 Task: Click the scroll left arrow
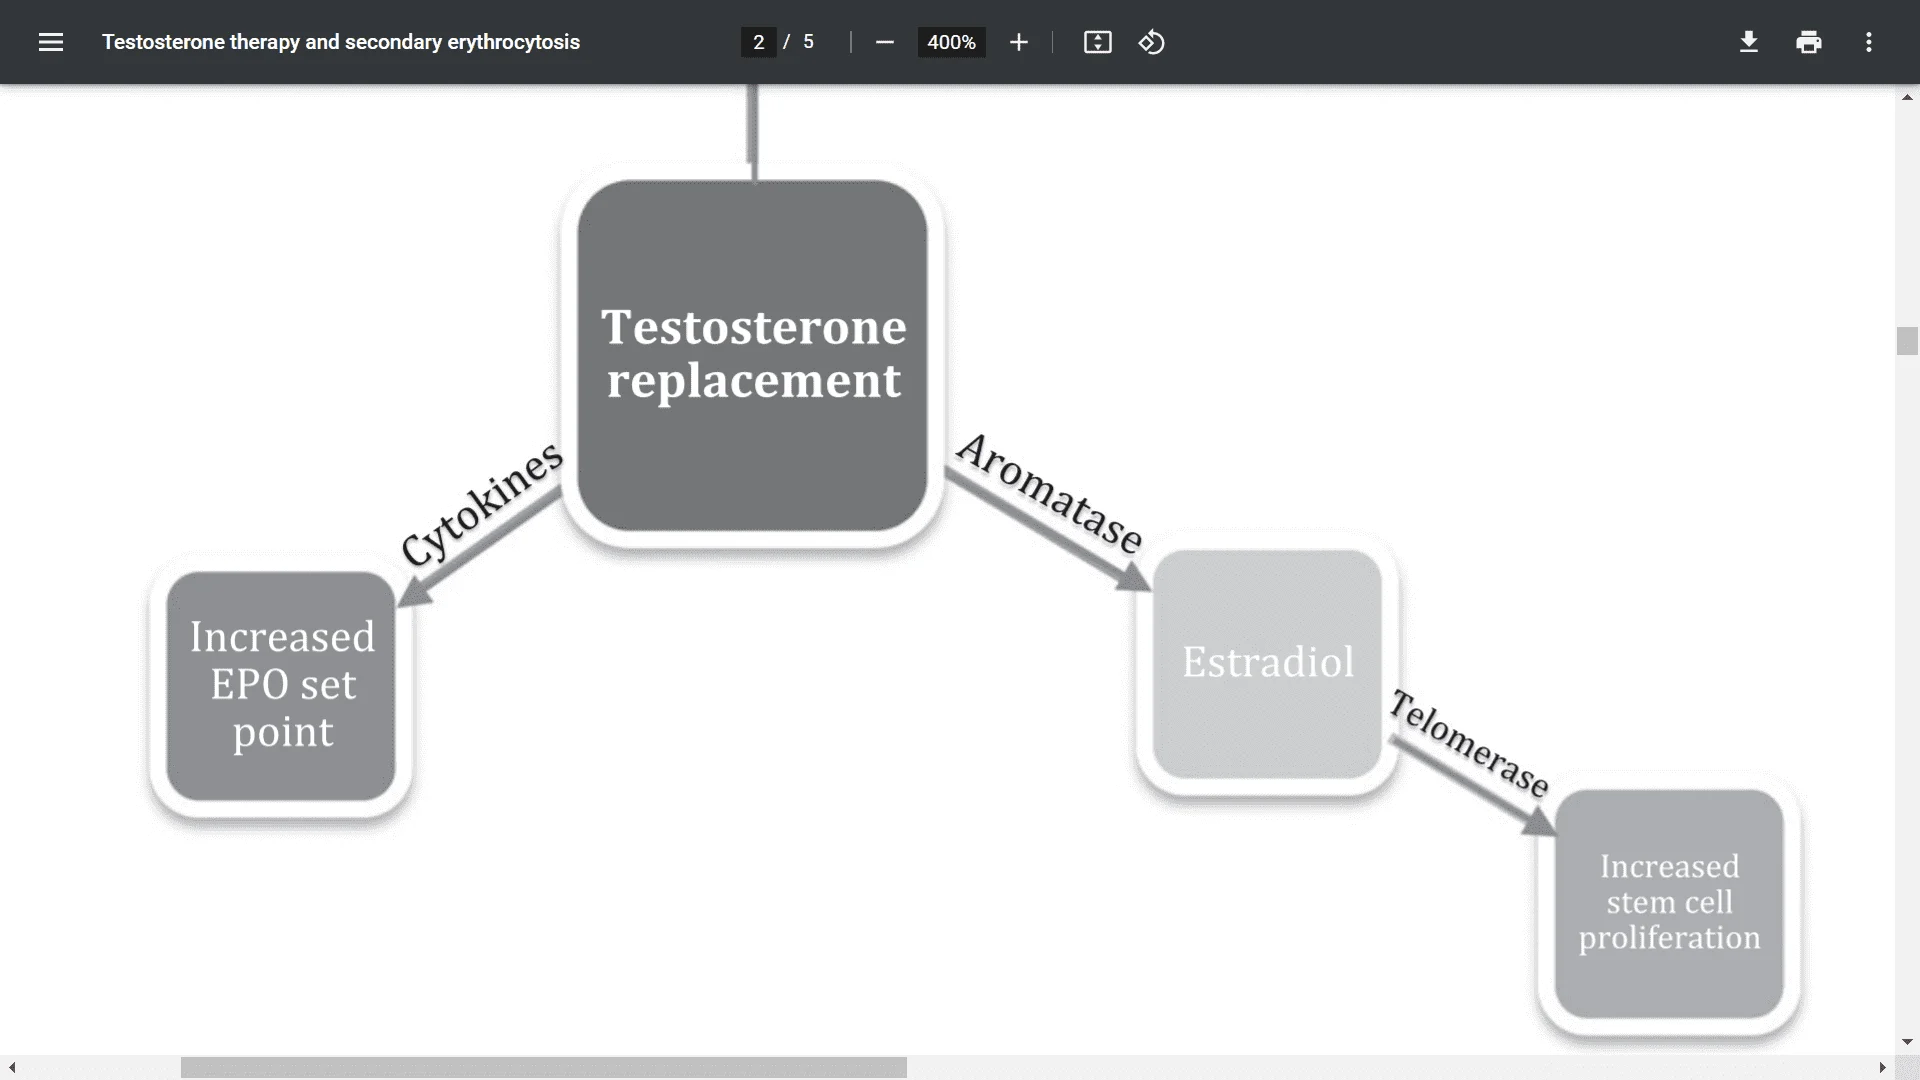click(12, 1067)
